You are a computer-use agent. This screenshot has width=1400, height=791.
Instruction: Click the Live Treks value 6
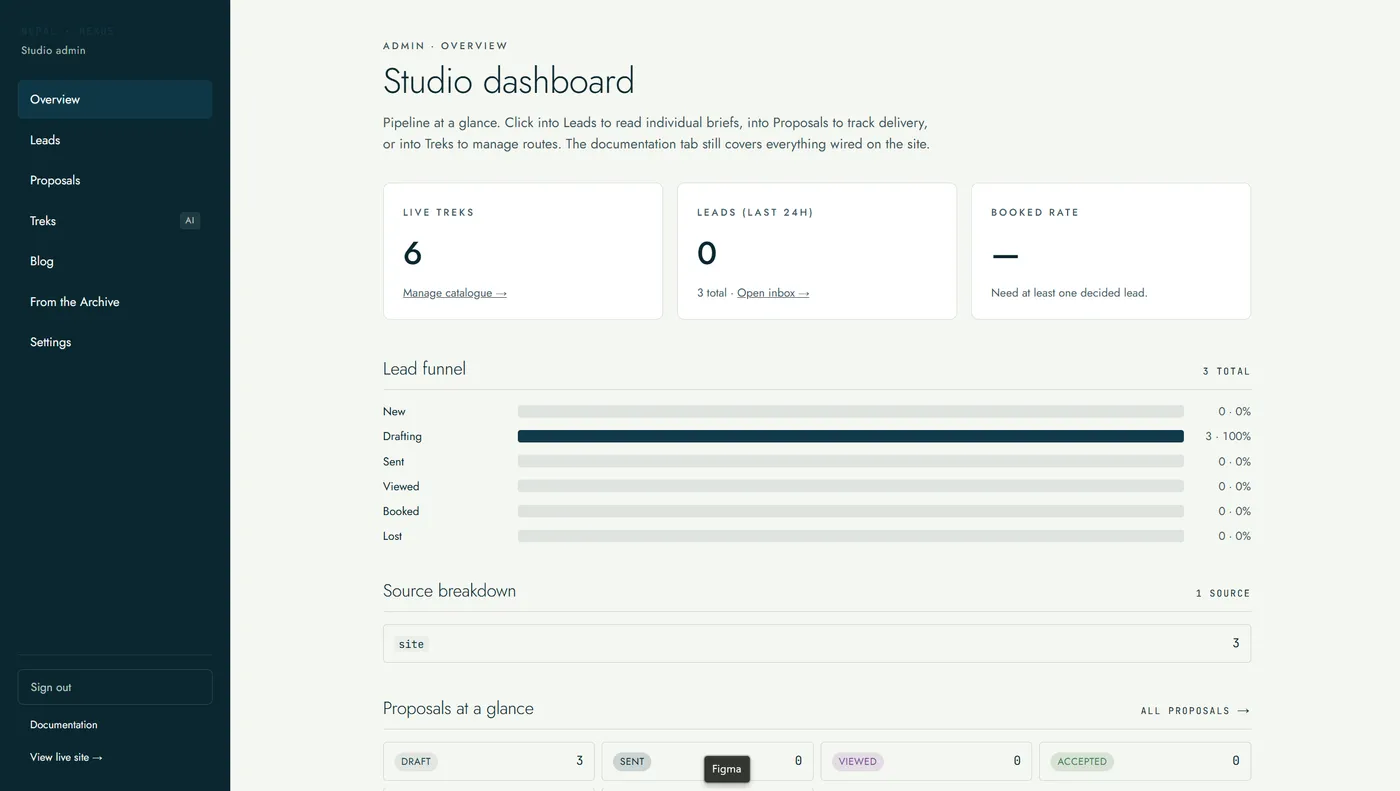pyautogui.click(x=413, y=253)
